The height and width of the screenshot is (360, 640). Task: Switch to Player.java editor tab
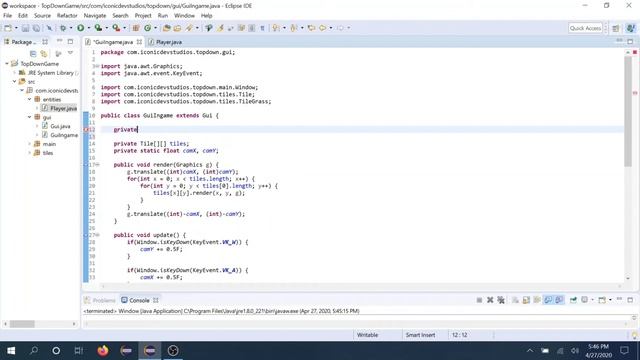pos(169,42)
